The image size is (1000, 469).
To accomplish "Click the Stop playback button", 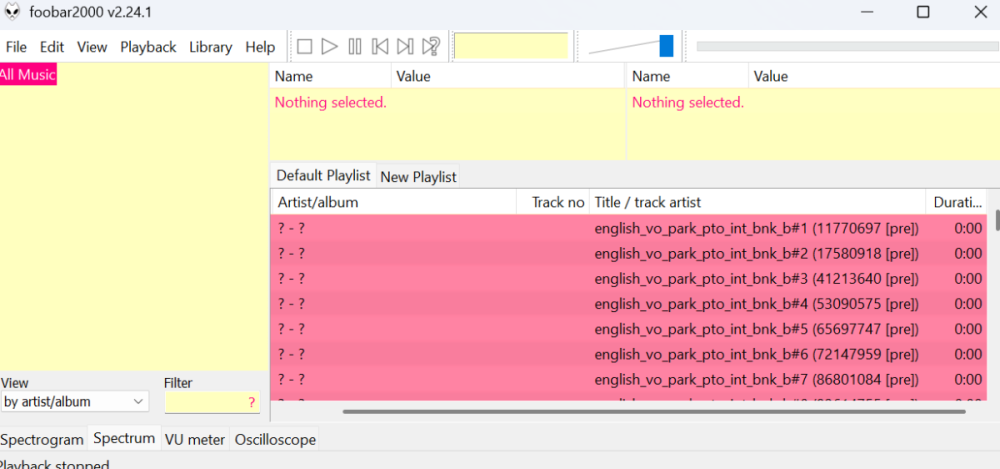I will tap(305, 46).
